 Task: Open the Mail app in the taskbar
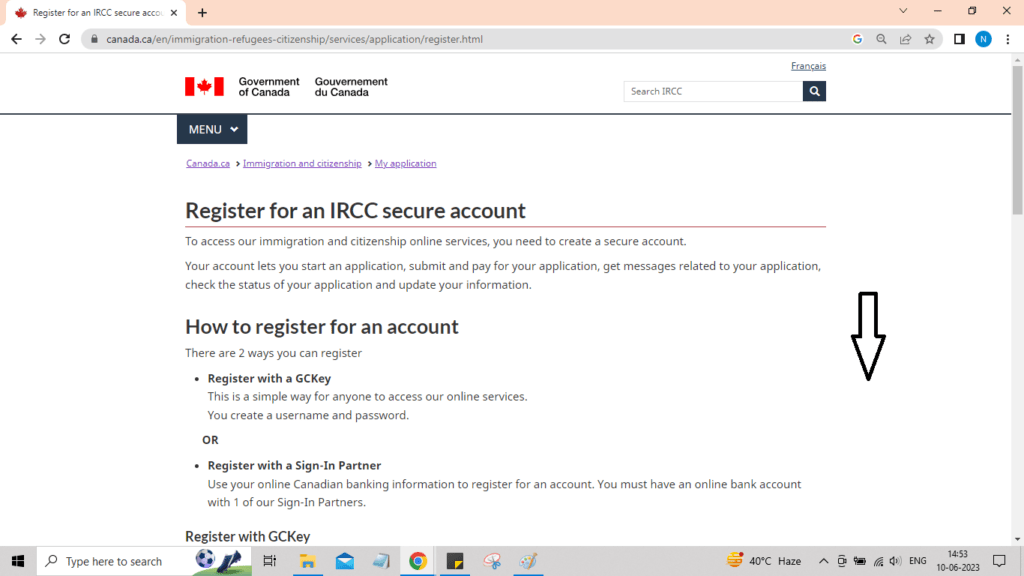(345, 561)
